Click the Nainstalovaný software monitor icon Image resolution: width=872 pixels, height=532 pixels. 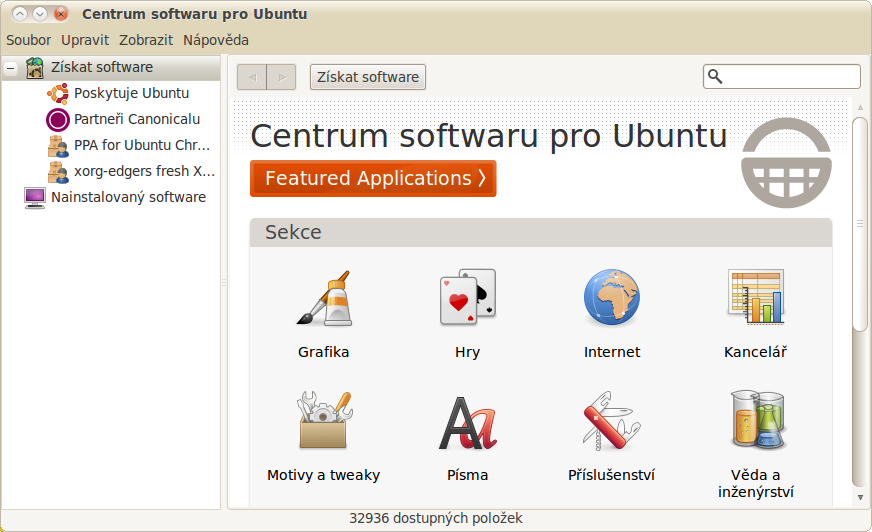[x=35, y=198]
